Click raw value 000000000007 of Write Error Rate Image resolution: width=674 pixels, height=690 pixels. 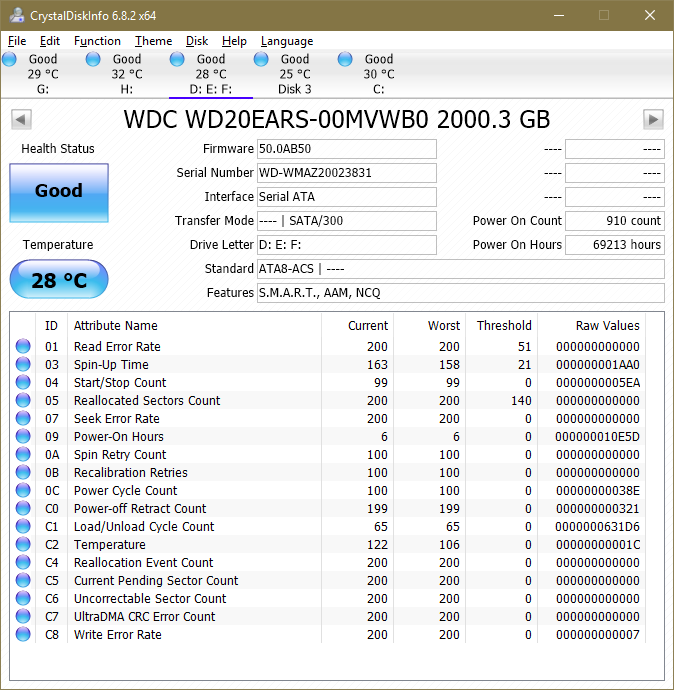point(597,635)
